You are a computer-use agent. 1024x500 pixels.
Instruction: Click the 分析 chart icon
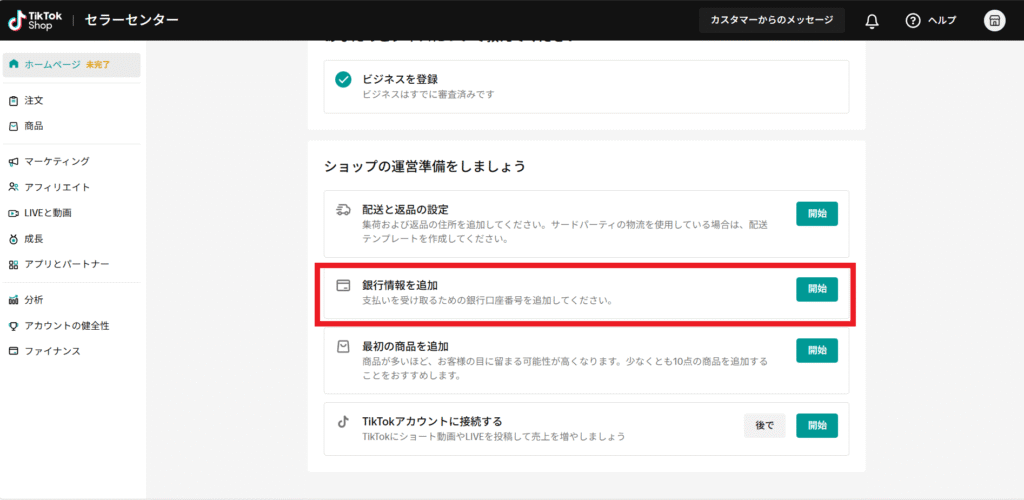[x=14, y=300]
